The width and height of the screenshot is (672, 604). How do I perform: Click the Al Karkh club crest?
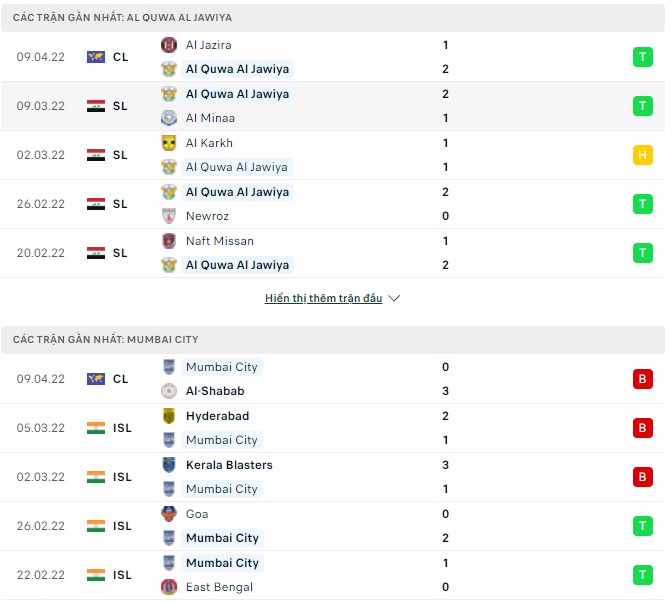pyautogui.click(x=169, y=143)
